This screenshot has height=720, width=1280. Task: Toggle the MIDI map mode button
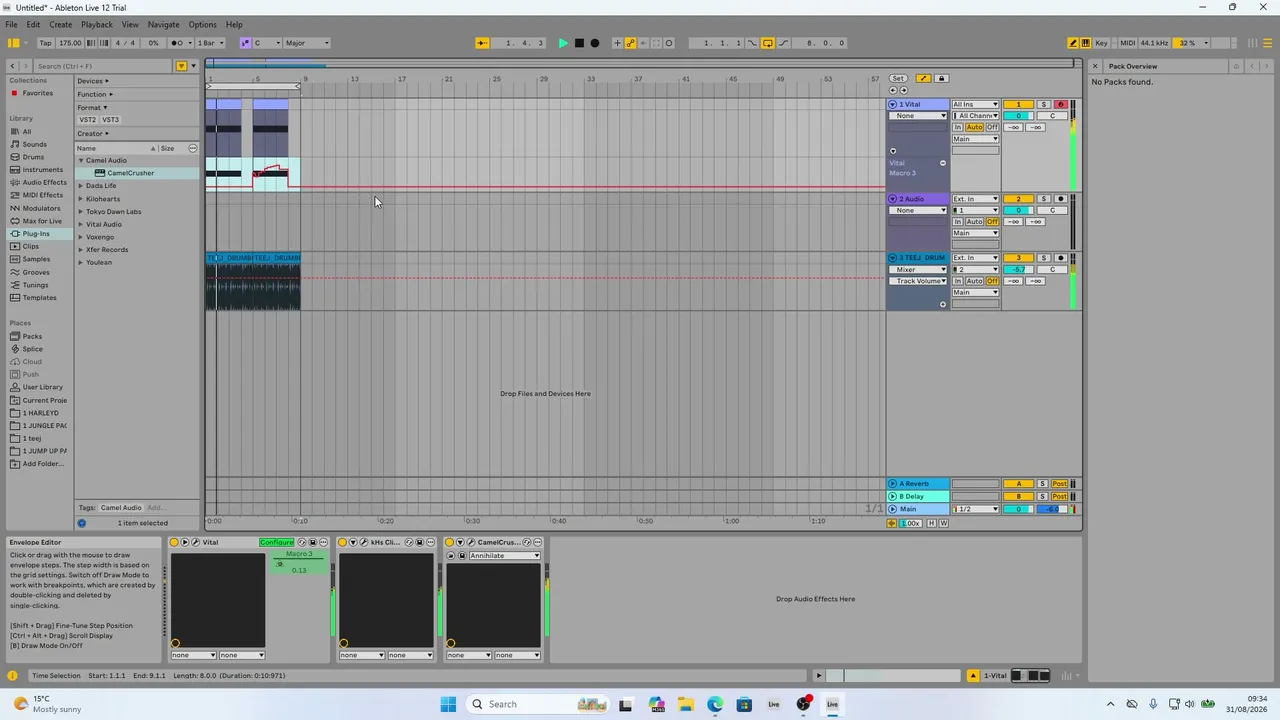pos(1127,43)
